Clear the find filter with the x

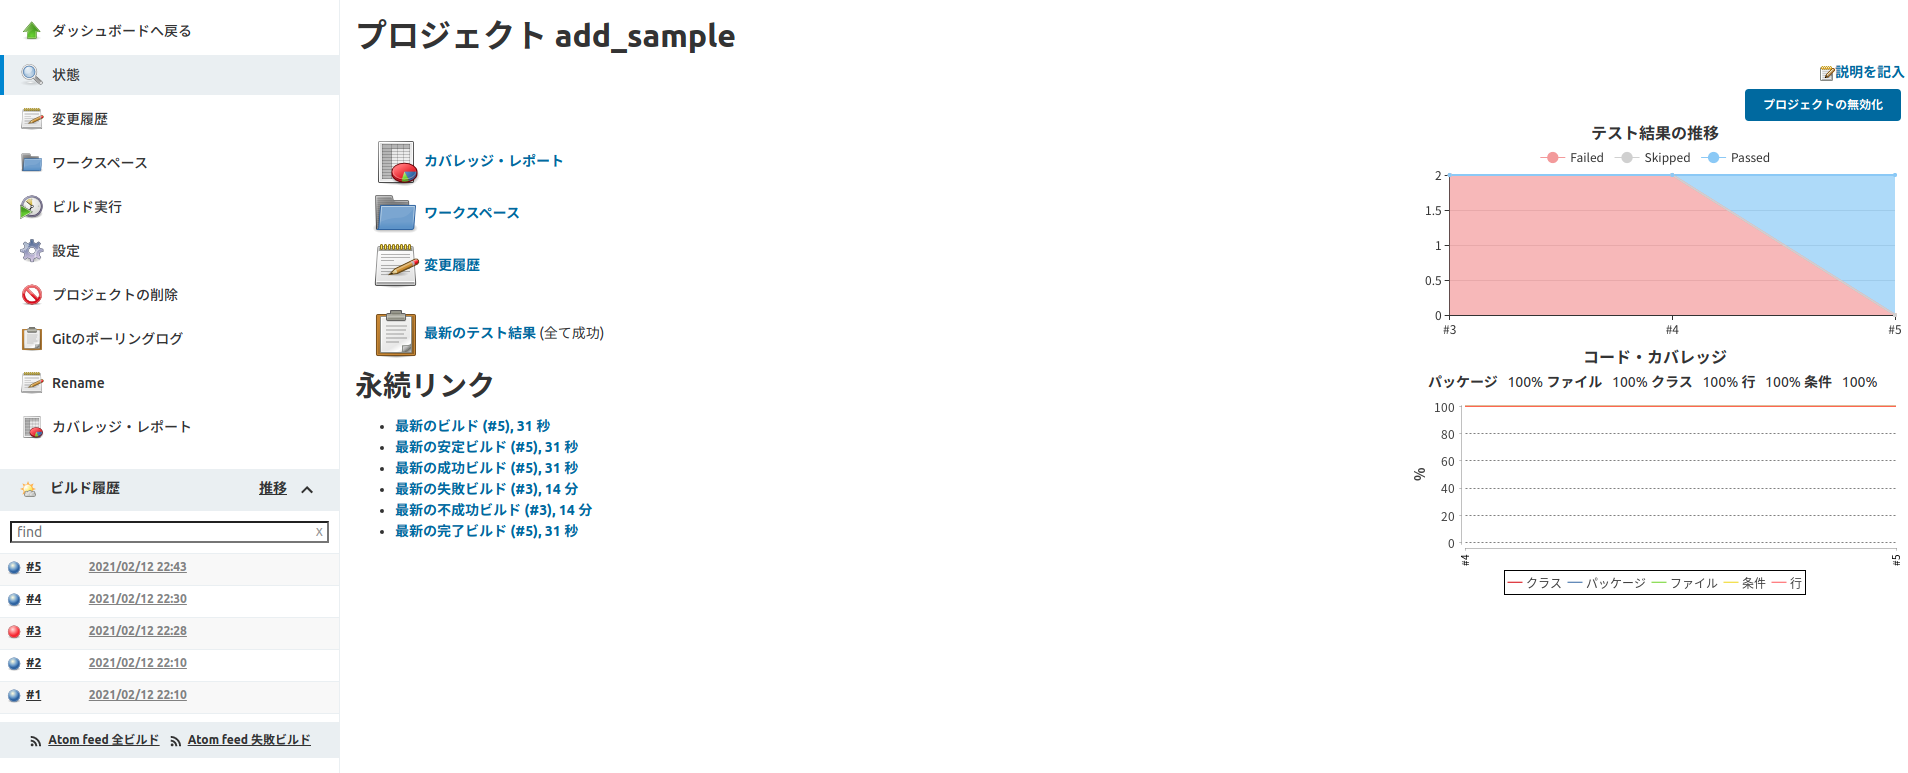pyautogui.click(x=319, y=531)
